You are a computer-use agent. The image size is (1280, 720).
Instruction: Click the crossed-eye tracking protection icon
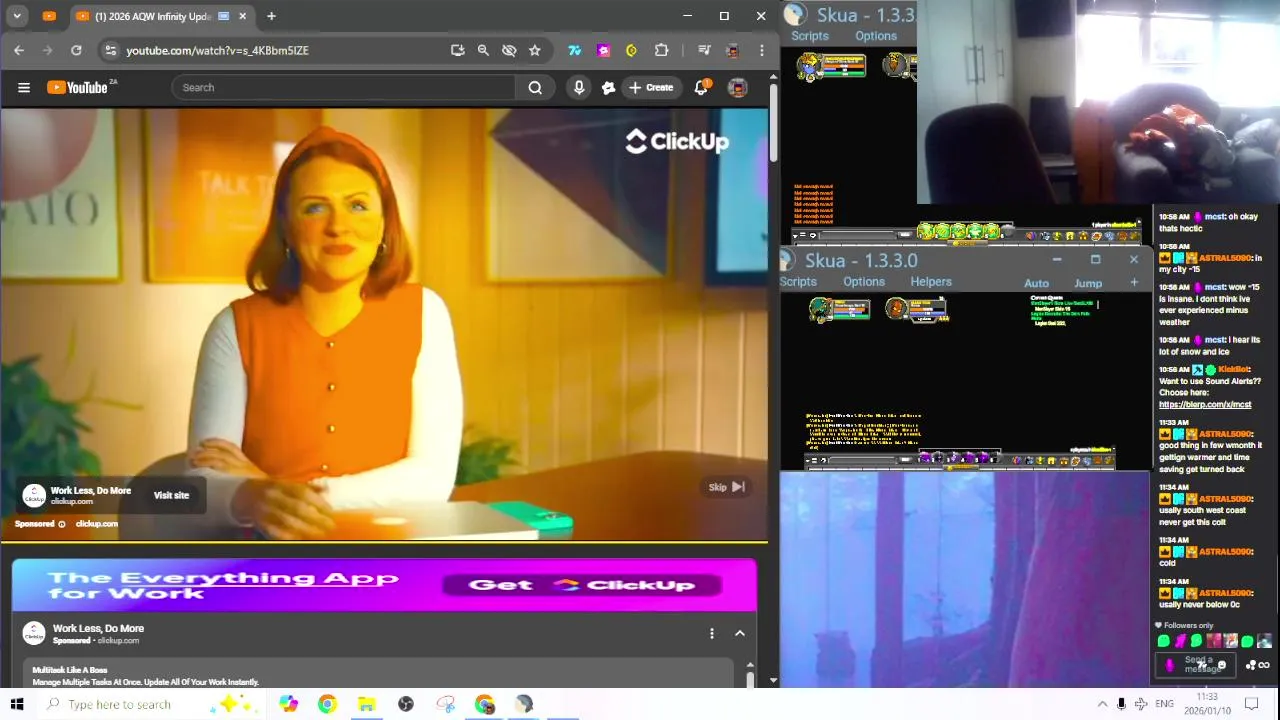(509, 50)
